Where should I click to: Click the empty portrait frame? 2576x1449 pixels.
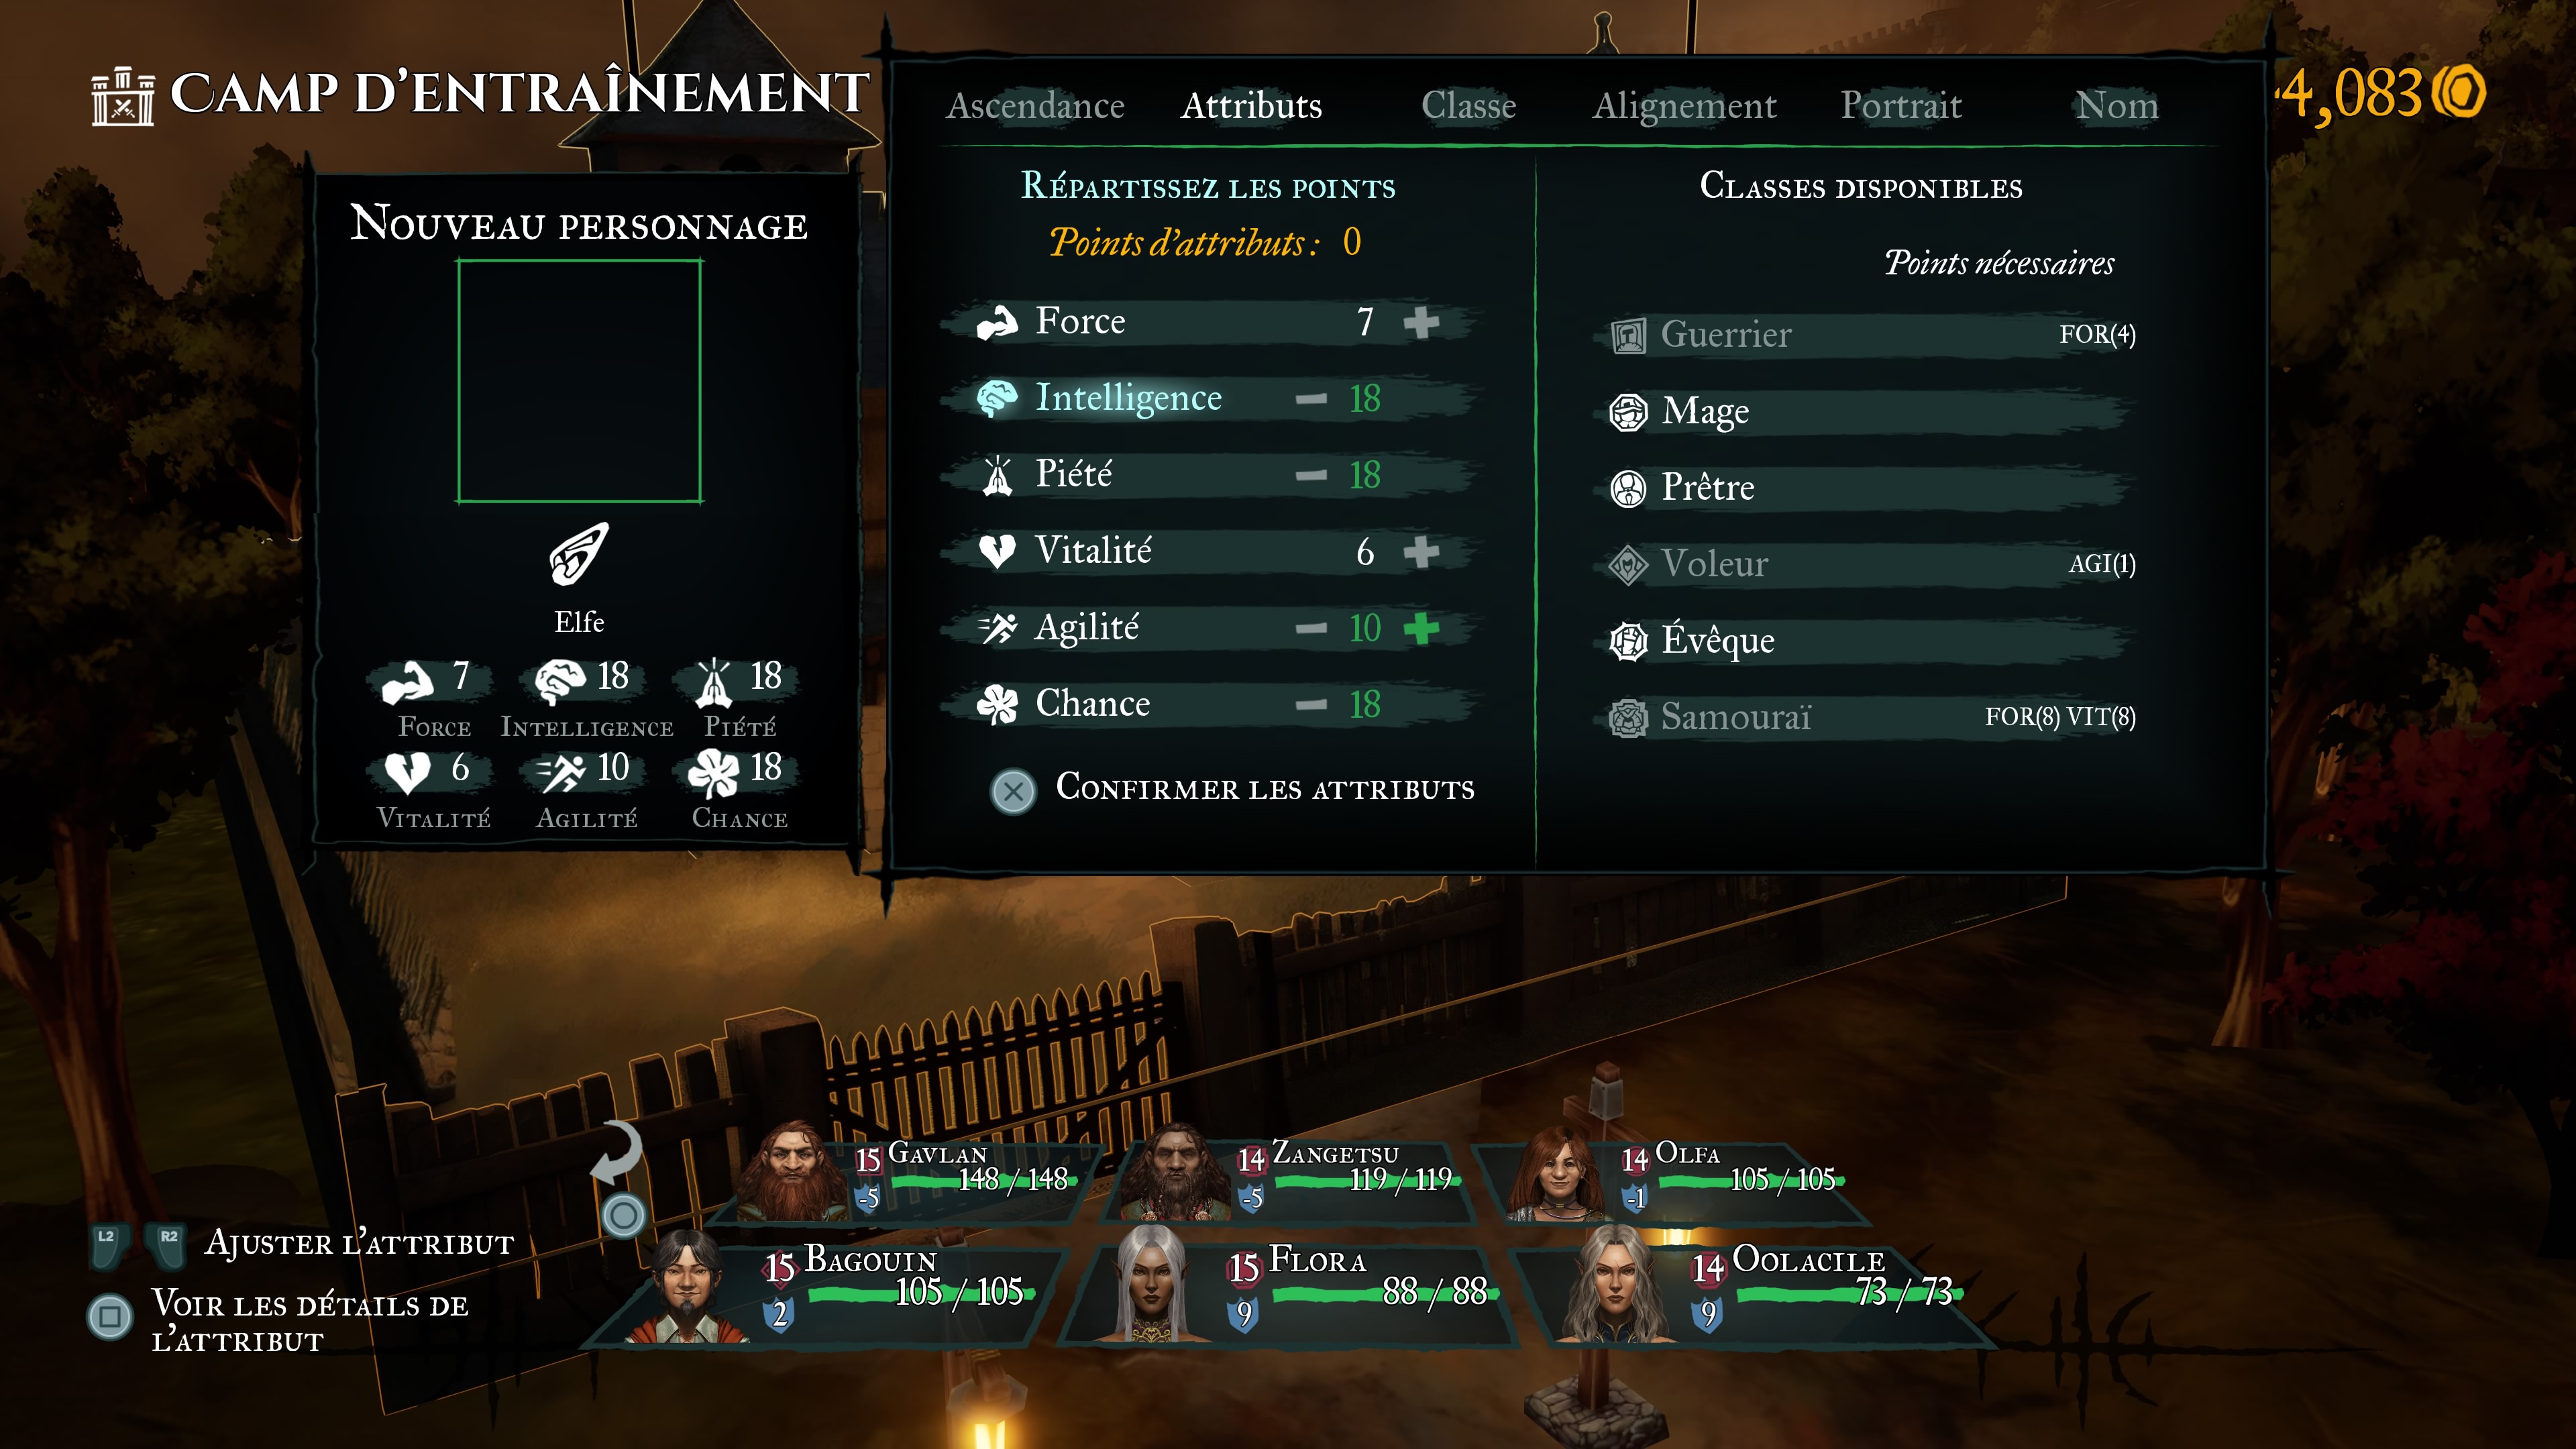pyautogui.click(x=579, y=381)
